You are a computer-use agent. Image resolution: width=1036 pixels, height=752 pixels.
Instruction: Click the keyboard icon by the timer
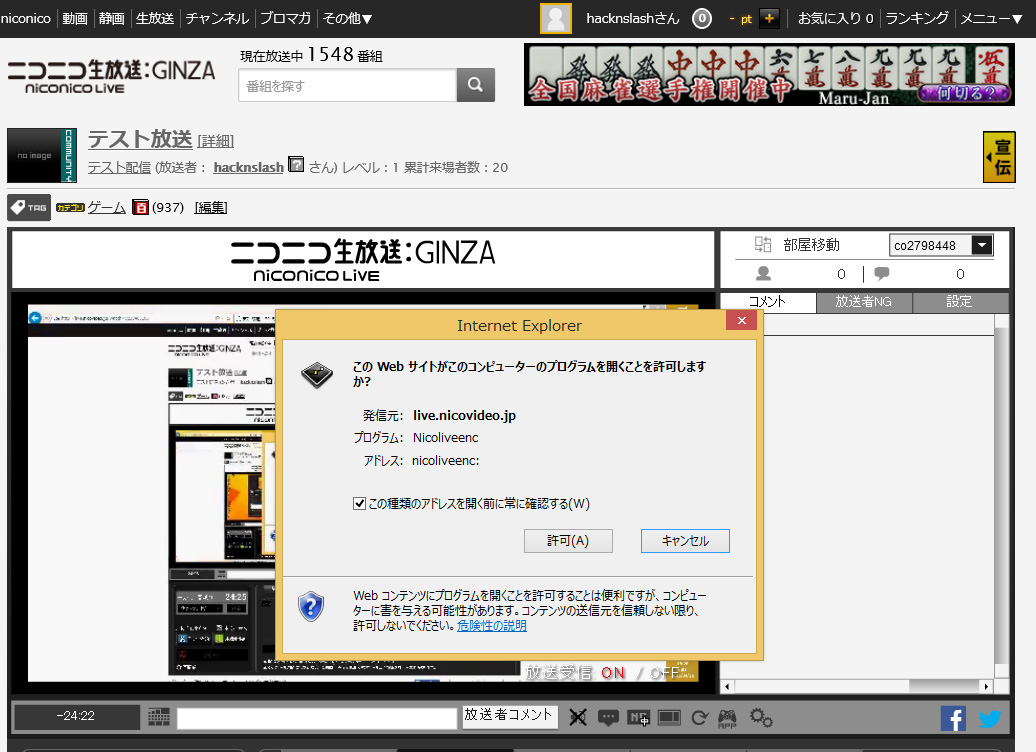coord(159,716)
